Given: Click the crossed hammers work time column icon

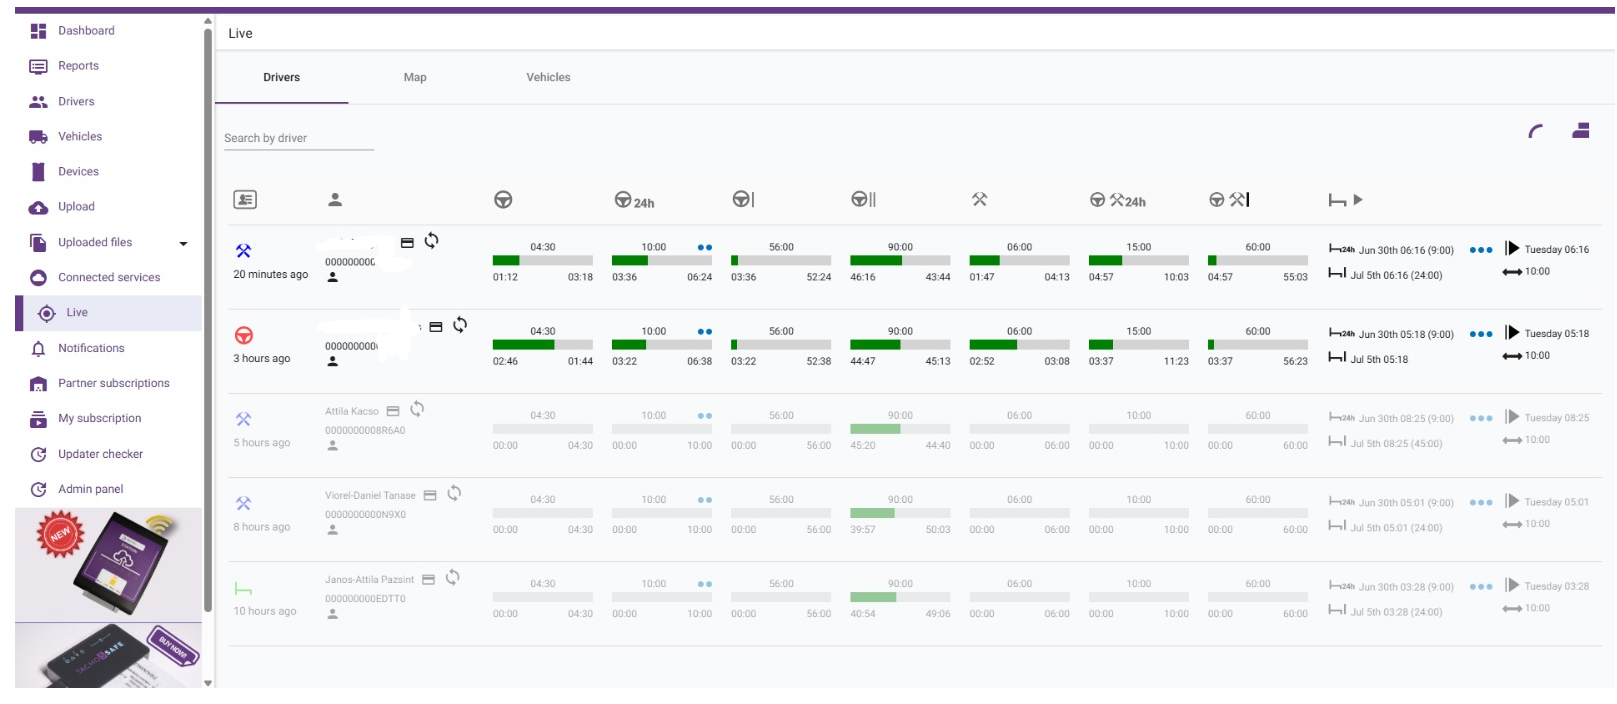Looking at the screenshot, I should (980, 200).
